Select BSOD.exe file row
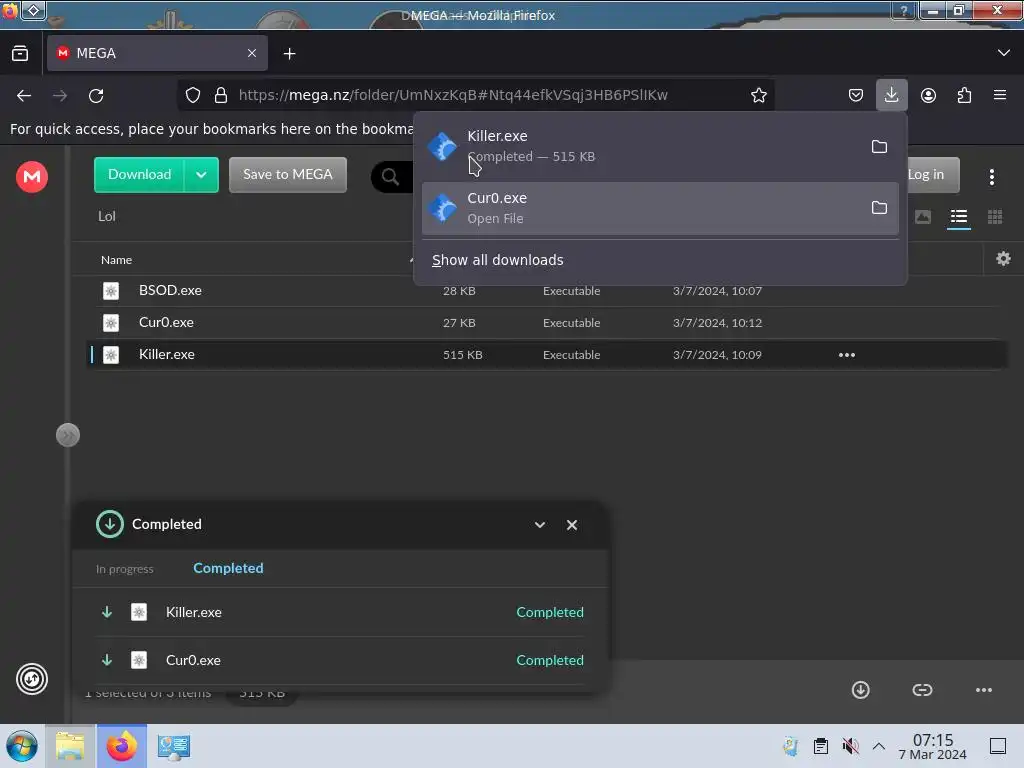The height and width of the screenshot is (768, 1024). (x=546, y=291)
